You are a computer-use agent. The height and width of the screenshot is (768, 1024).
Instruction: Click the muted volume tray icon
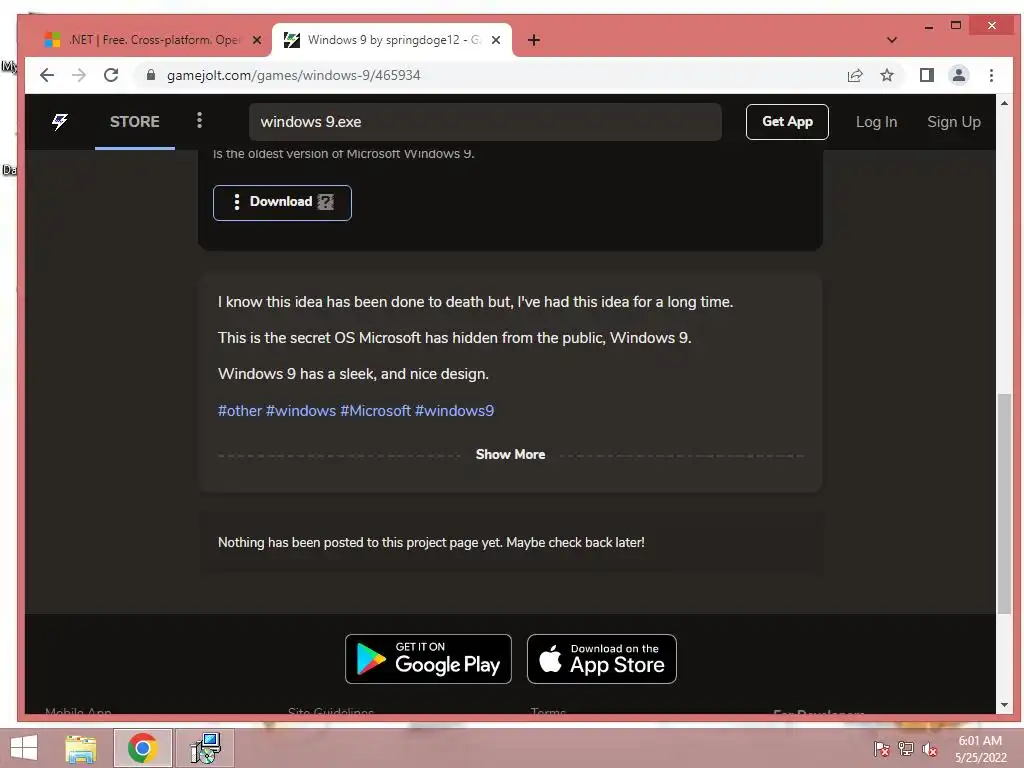[930, 749]
